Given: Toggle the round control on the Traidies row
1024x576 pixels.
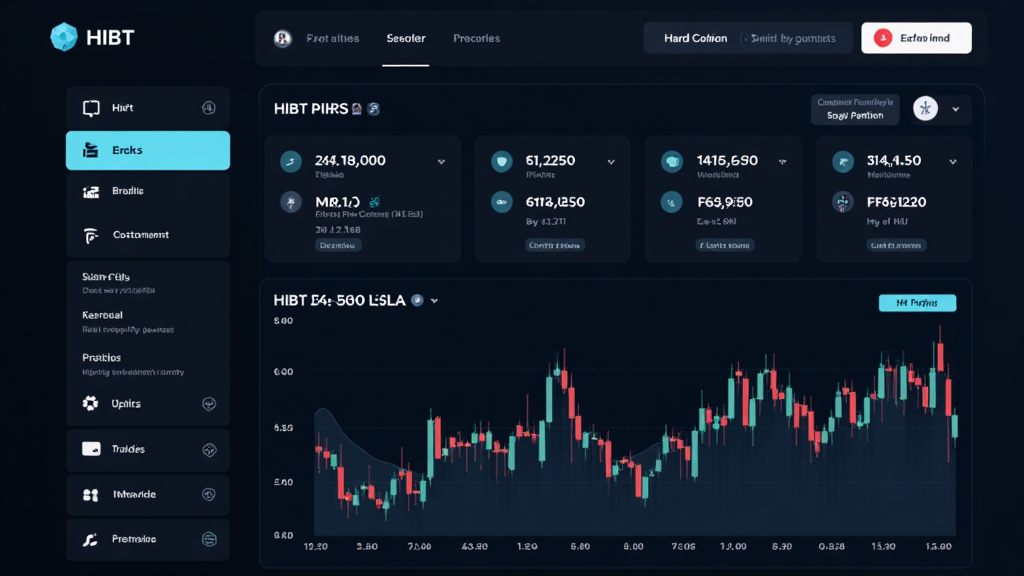Looking at the screenshot, I should [x=209, y=449].
